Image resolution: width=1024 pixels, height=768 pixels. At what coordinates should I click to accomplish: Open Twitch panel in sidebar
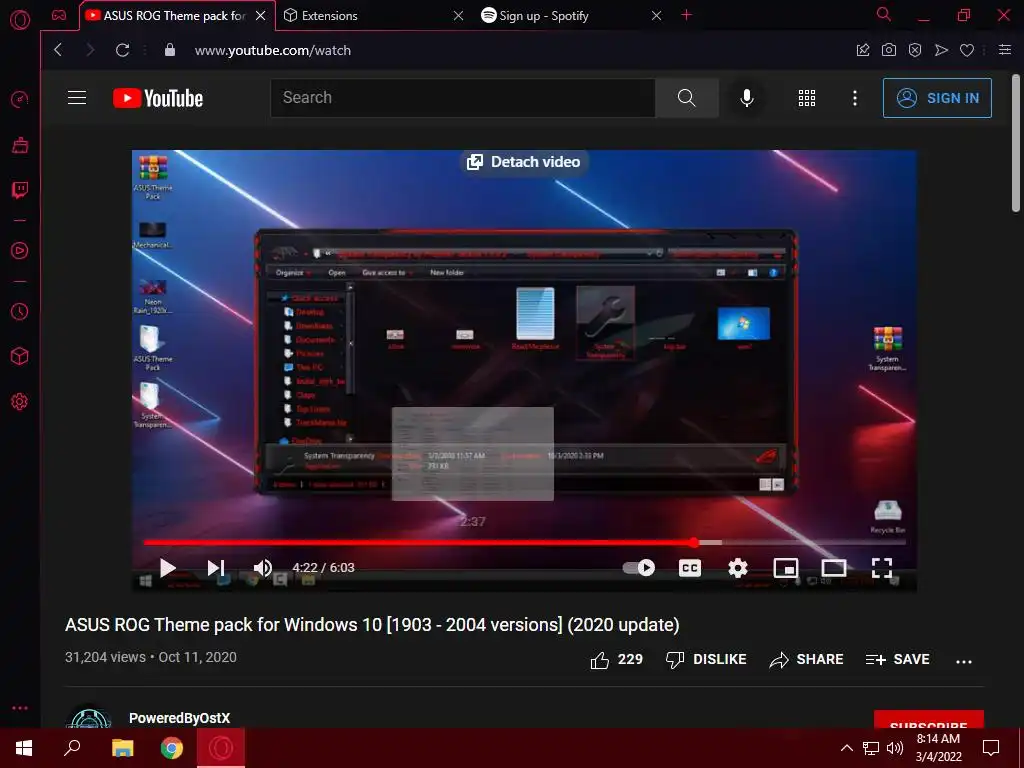[20, 190]
